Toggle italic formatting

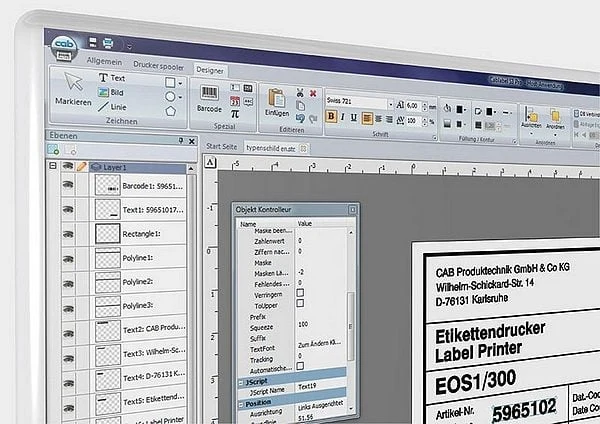pyautogui.click(x=342, y=117)
